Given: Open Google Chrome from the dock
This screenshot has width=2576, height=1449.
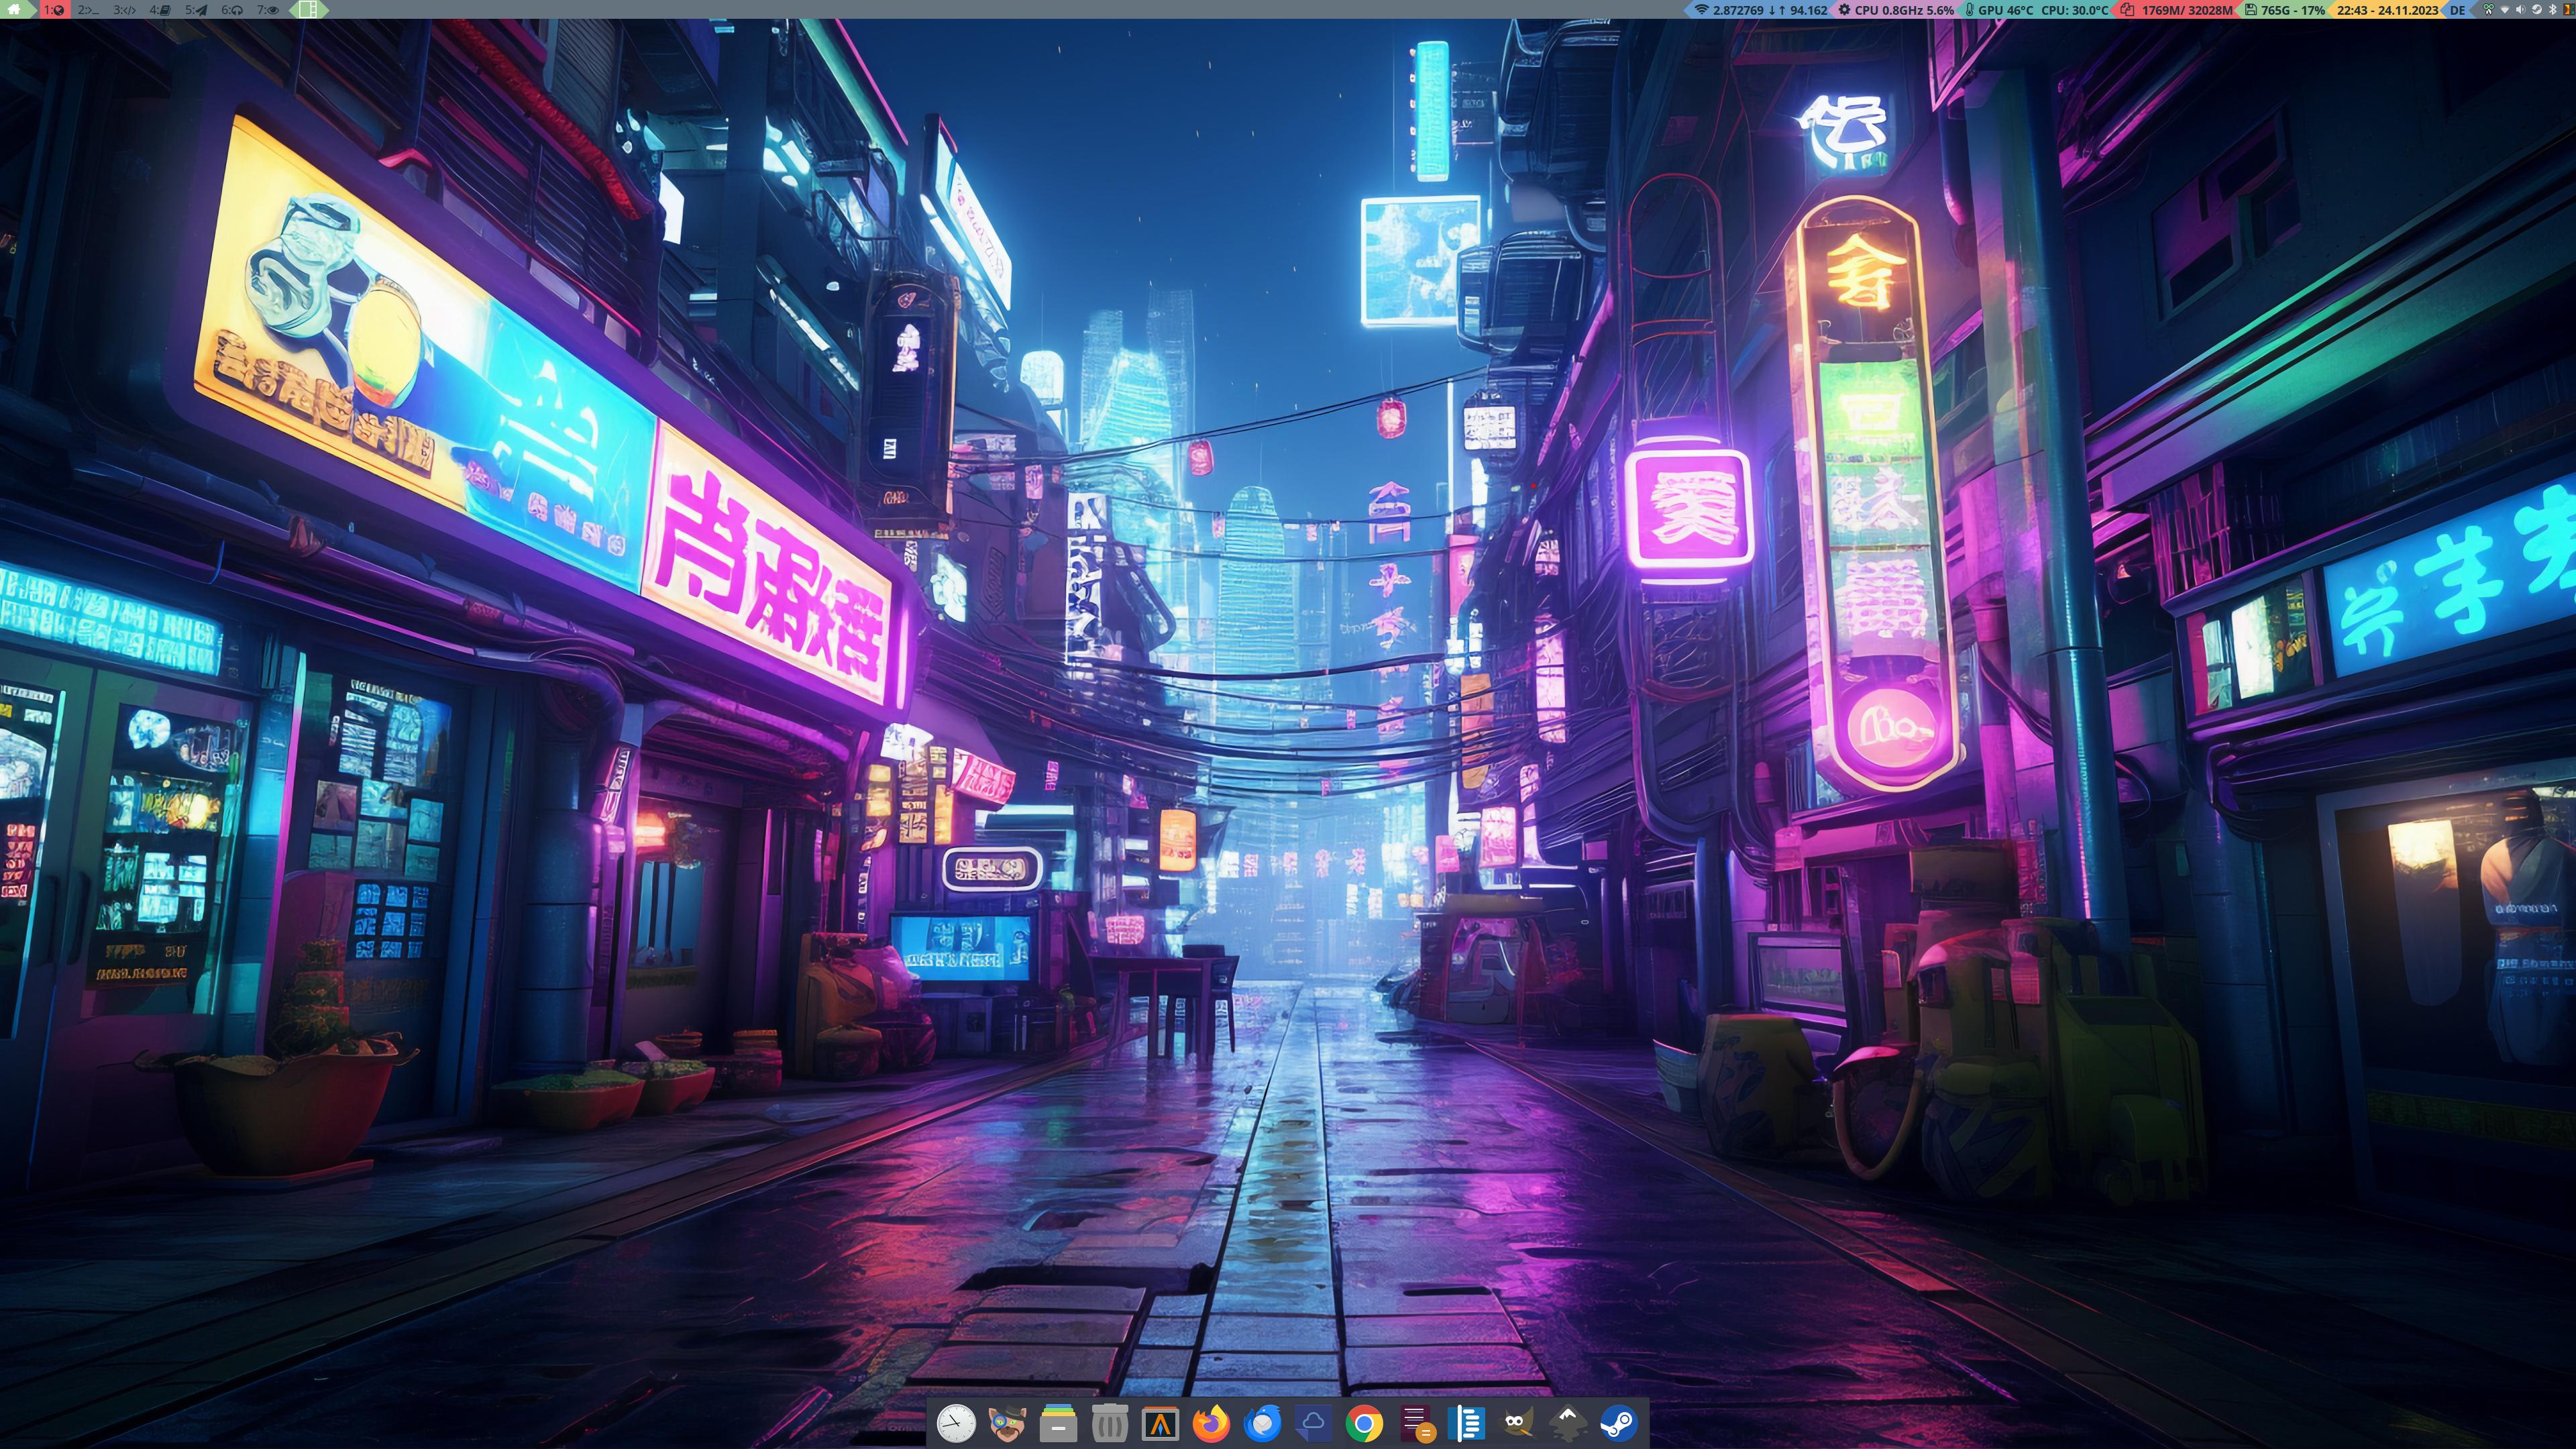Looking at the screenshot, I should point(1364,1423).
